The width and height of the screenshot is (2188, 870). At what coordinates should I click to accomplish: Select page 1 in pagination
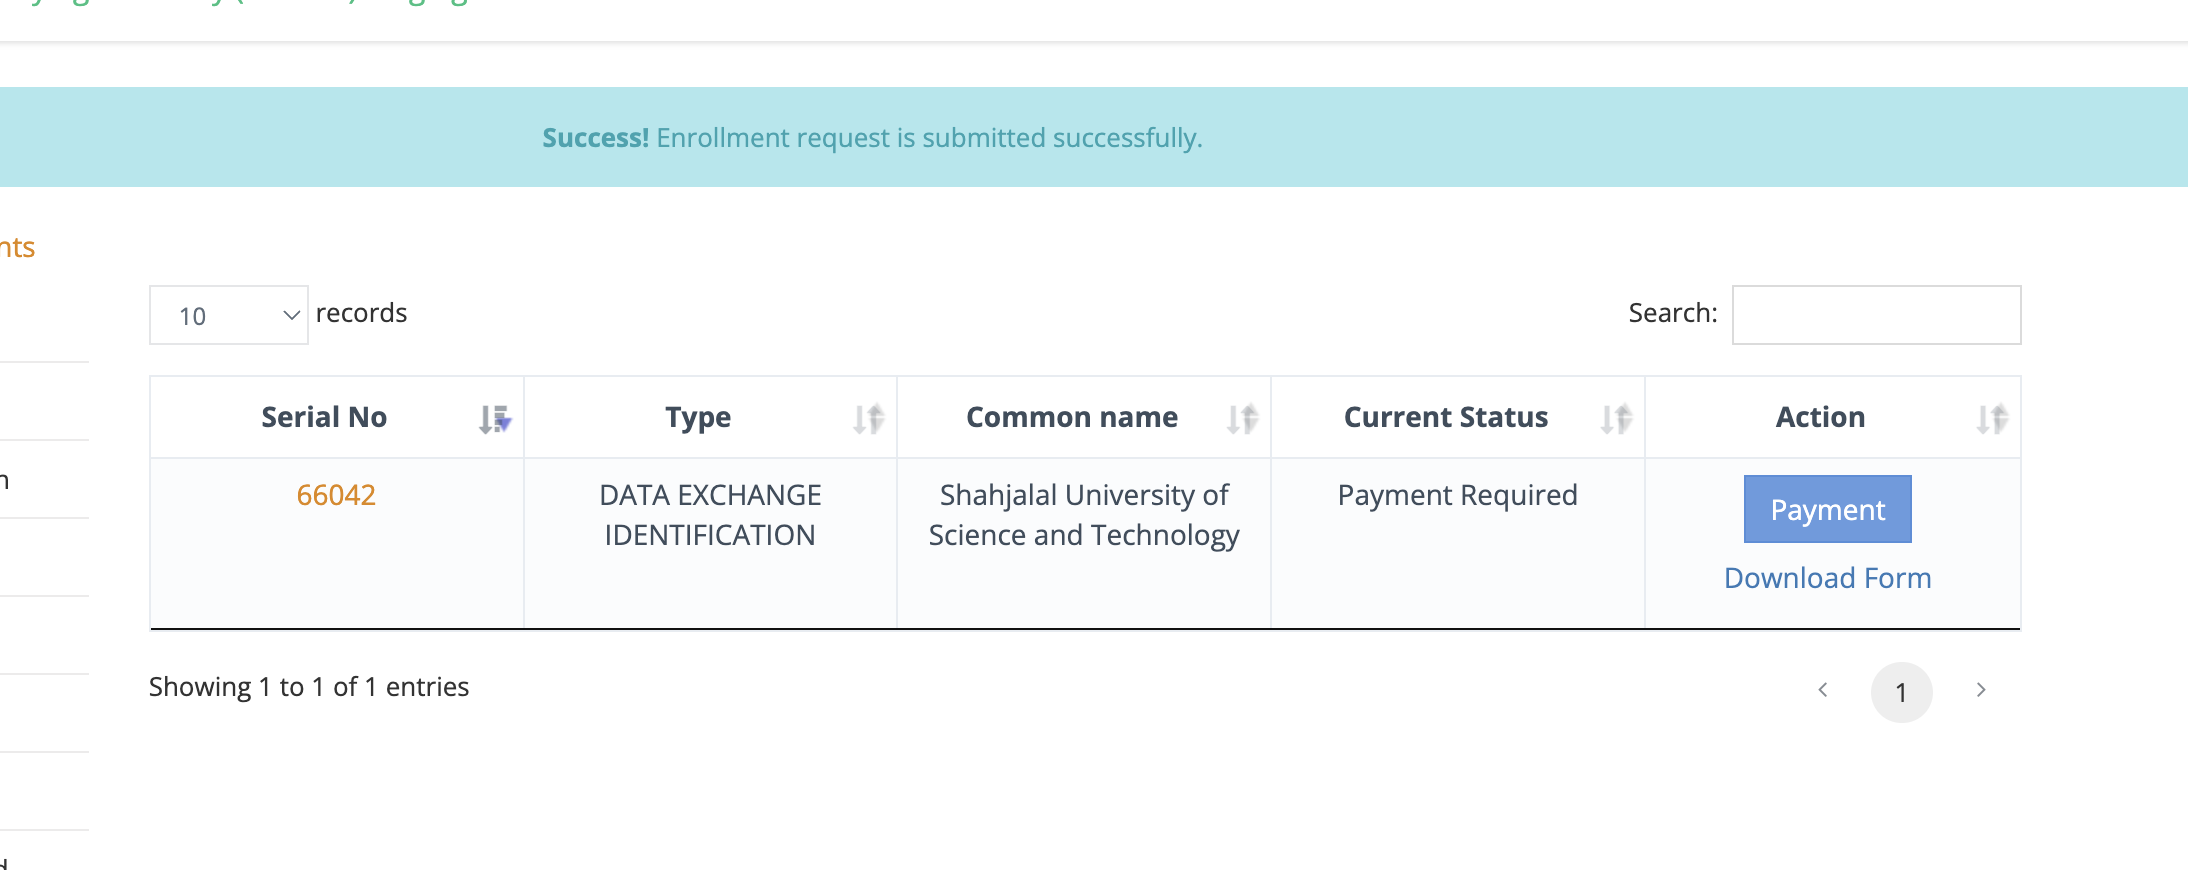point(1901,692)
